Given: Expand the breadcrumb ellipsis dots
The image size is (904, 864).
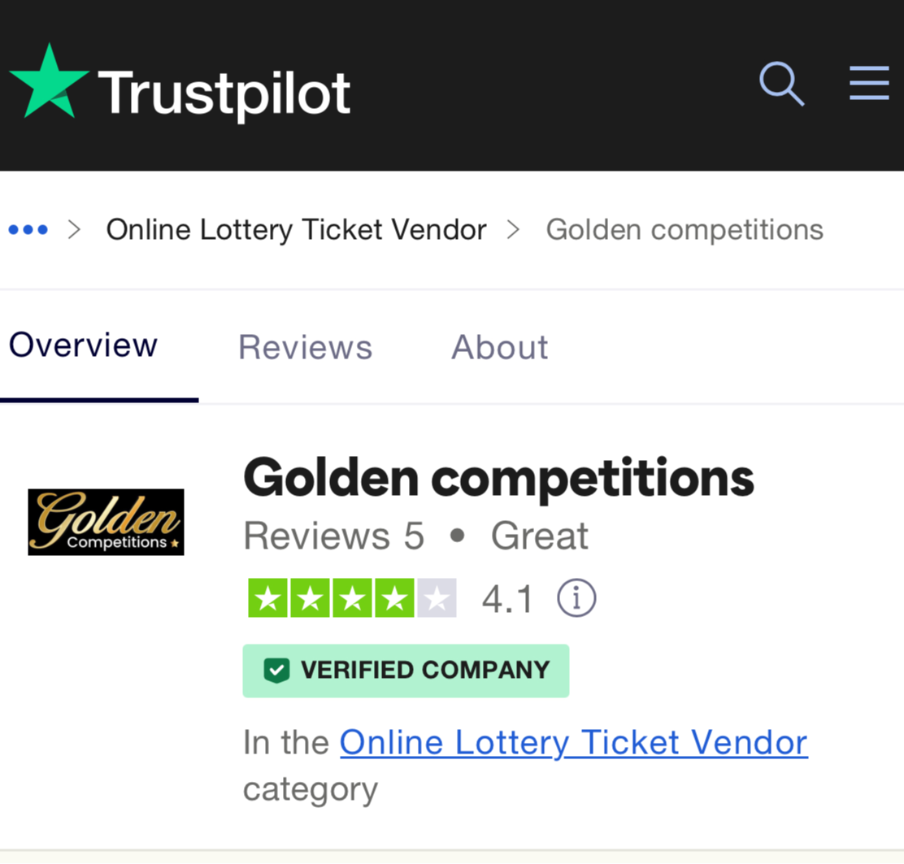Looking at the screenshot, I should pyautogui.click(x=28, y=230).
